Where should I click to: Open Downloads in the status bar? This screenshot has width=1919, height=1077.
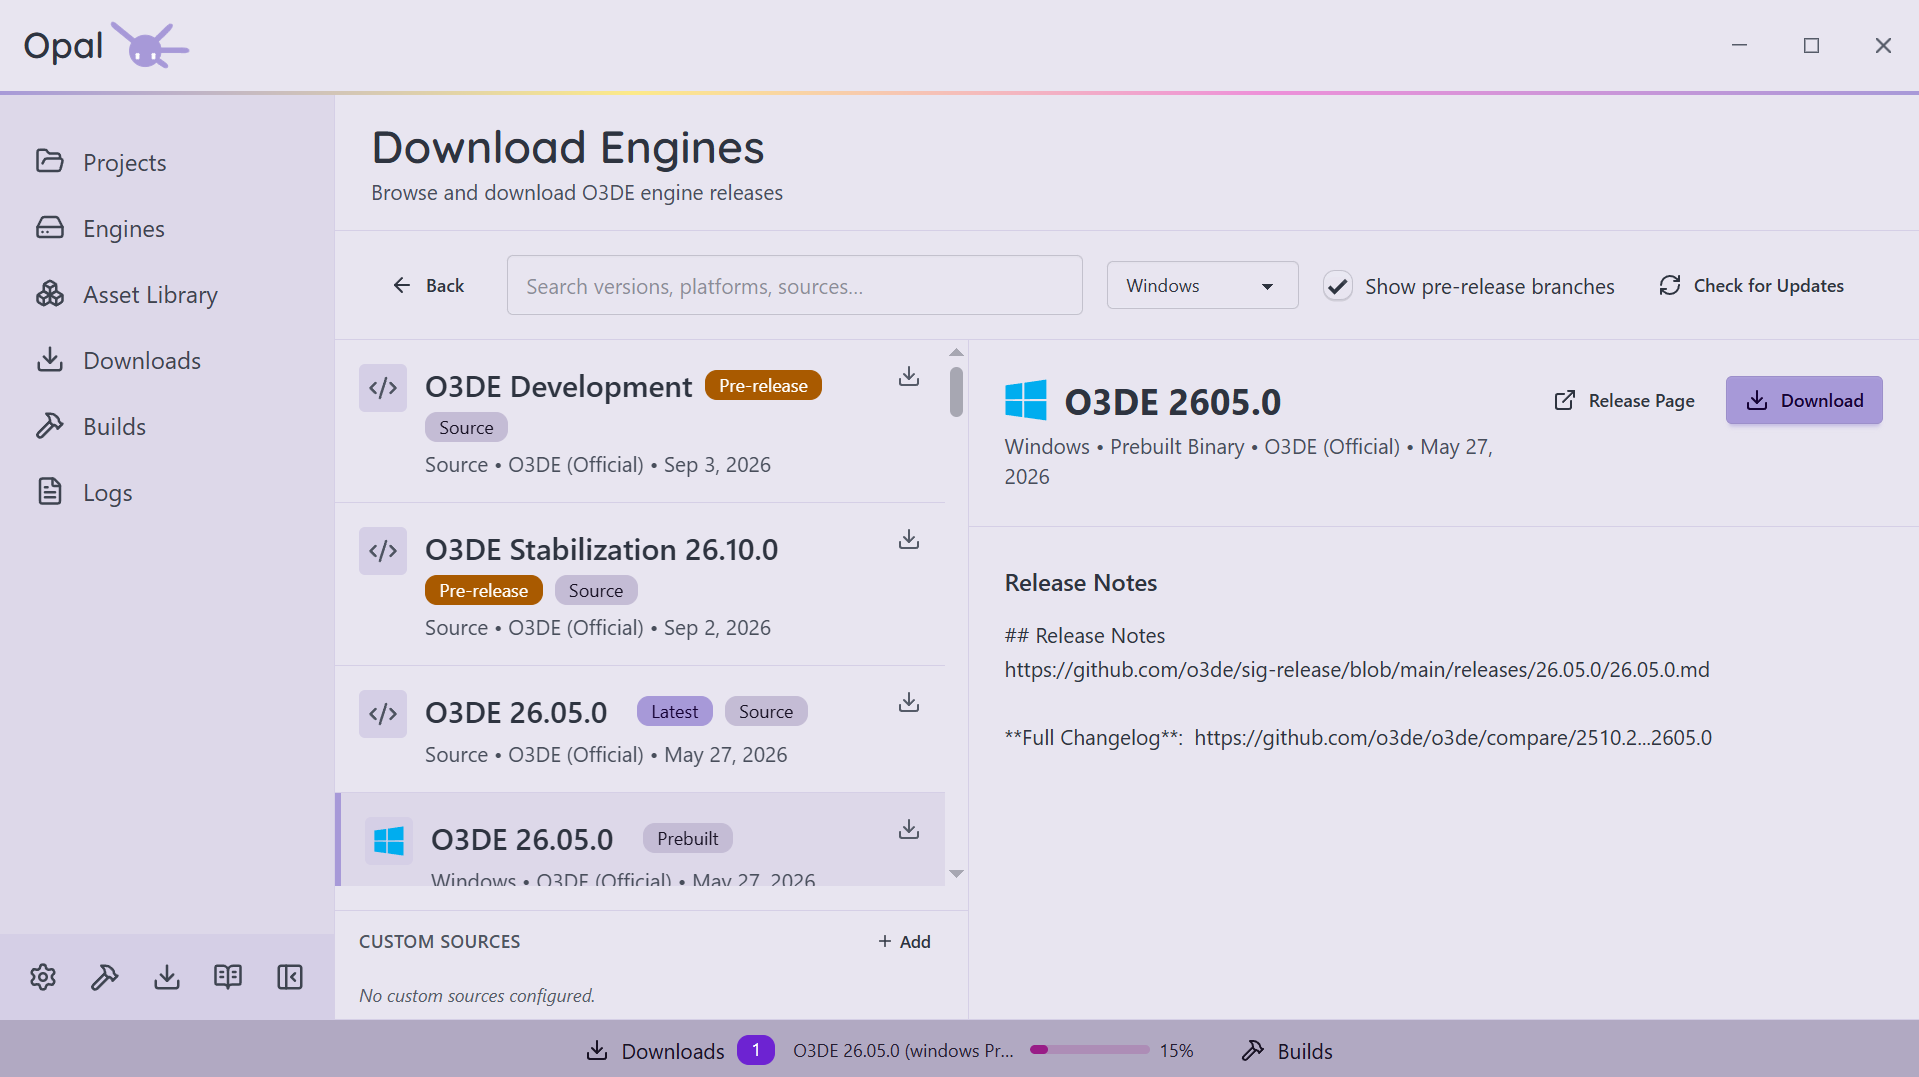pyautogui.click(x=655, y=1051)
